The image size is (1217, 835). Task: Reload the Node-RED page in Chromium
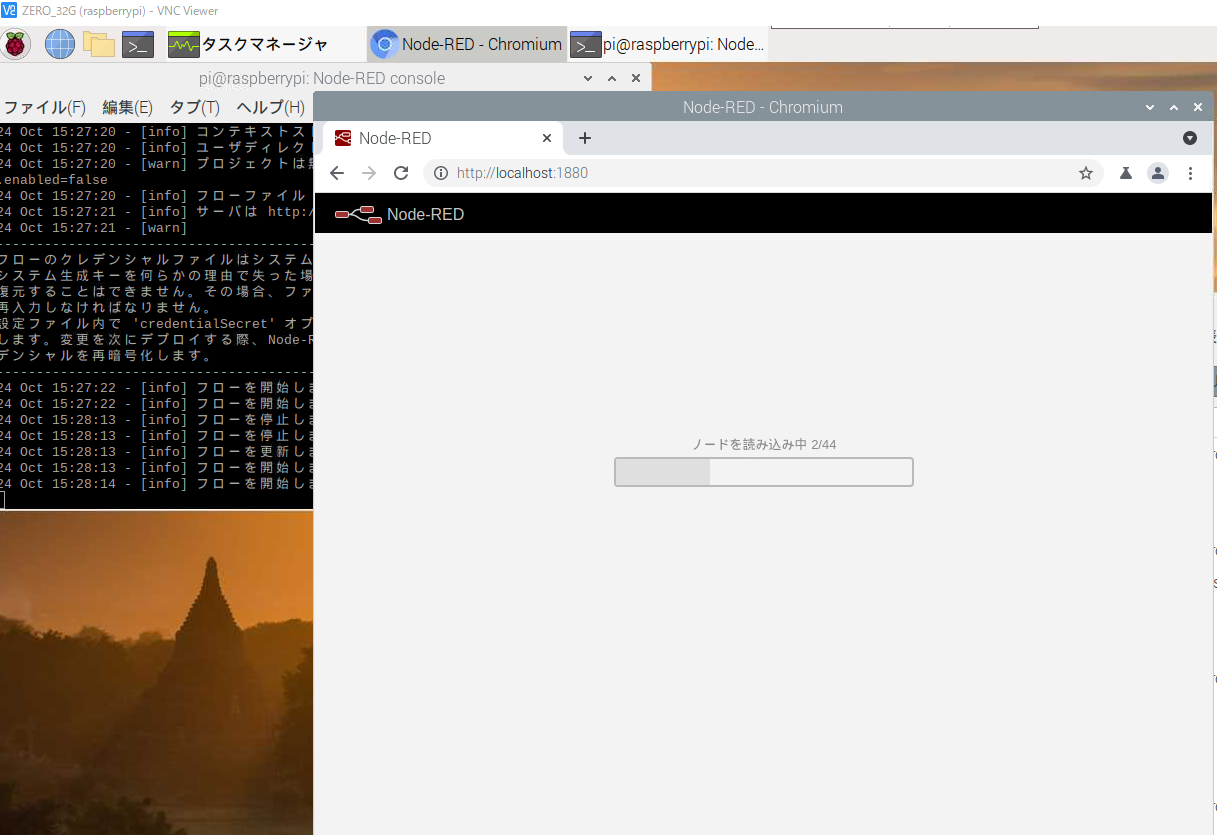[401, 172]
